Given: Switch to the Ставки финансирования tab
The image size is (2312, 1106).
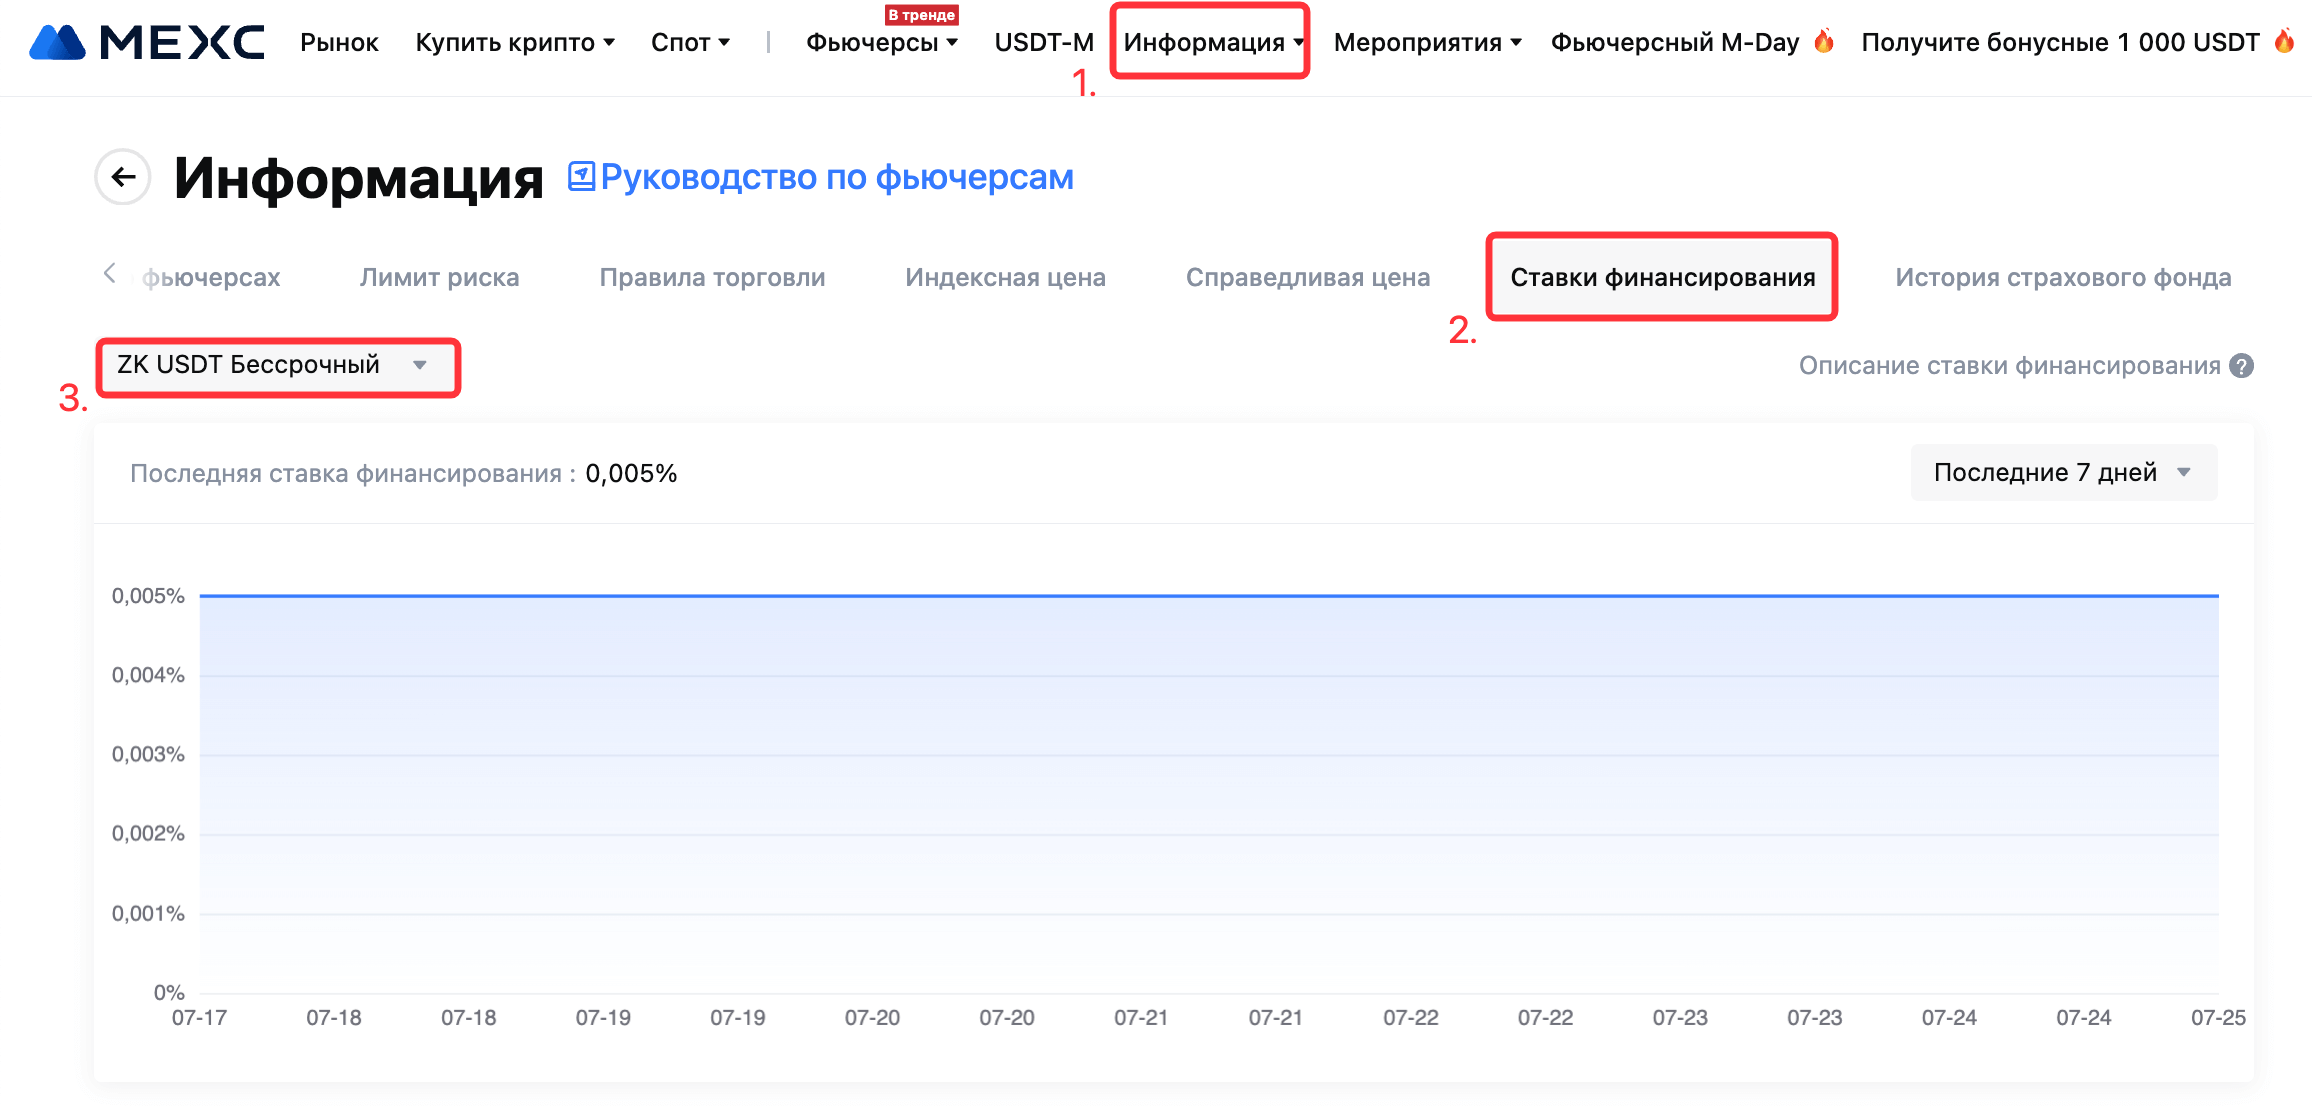Looking at the screenshot, I should [x=1662, y=277].
